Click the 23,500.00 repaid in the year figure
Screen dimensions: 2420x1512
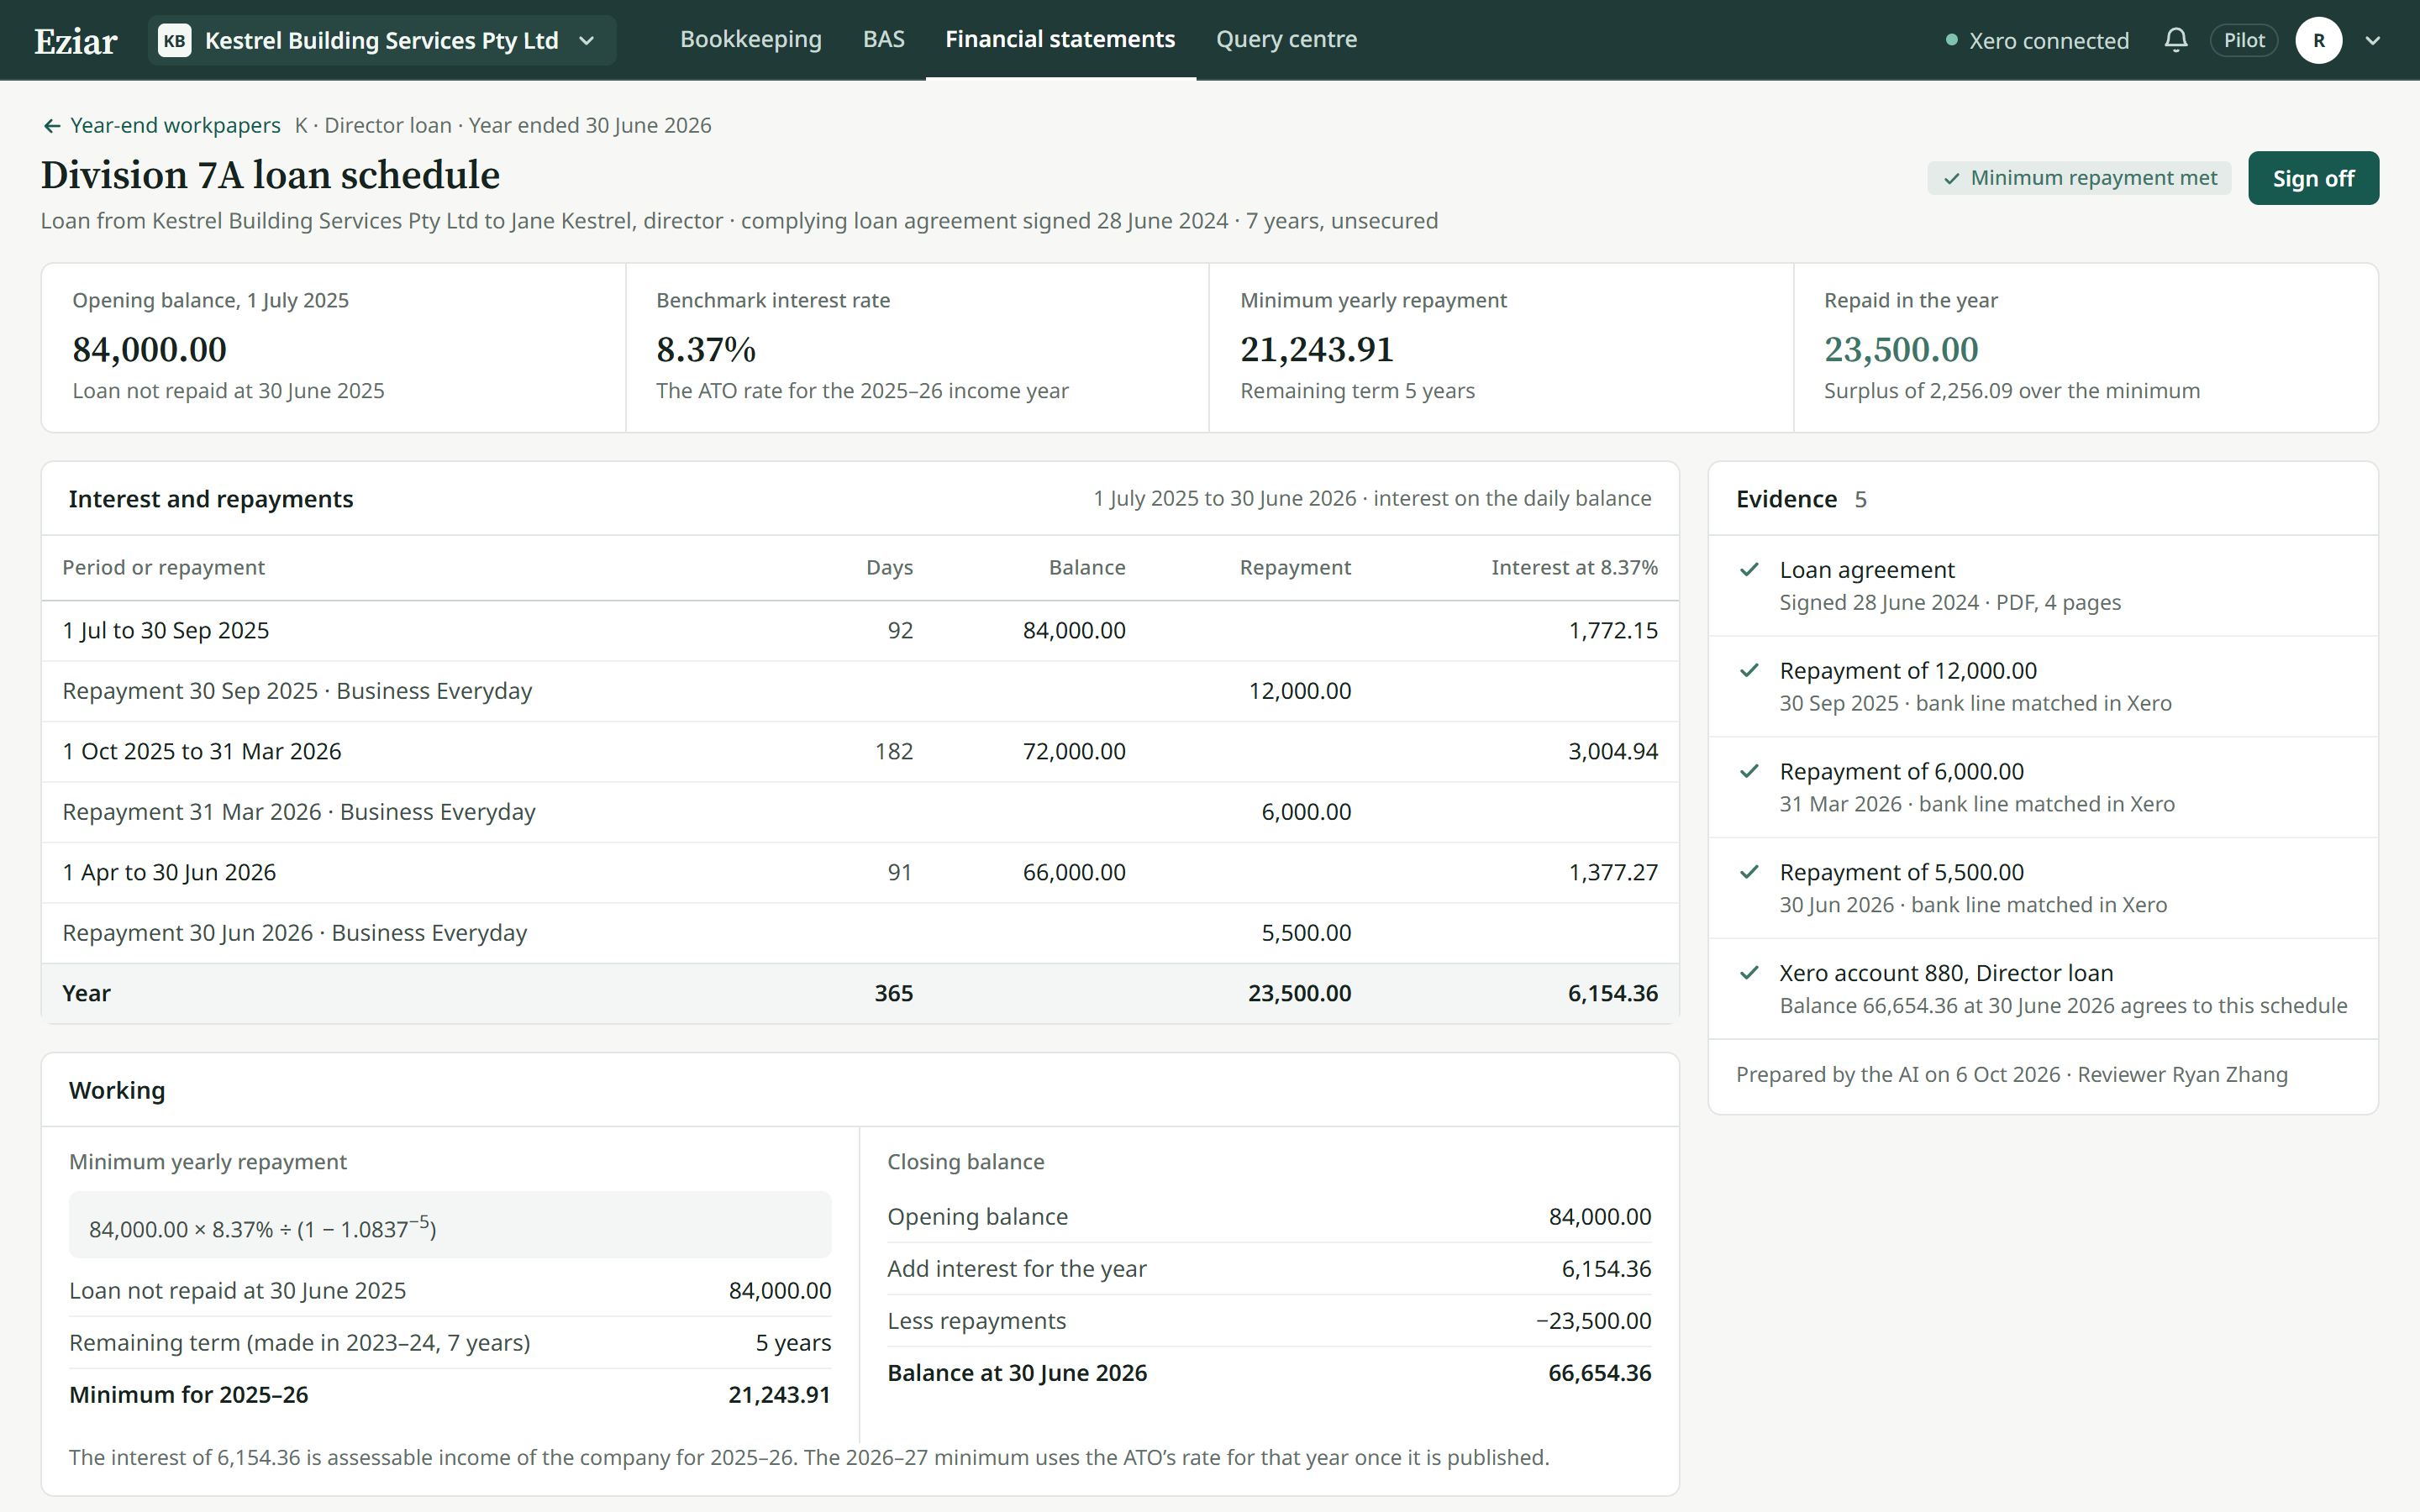pyautogui.click(x=1900, y=350)
